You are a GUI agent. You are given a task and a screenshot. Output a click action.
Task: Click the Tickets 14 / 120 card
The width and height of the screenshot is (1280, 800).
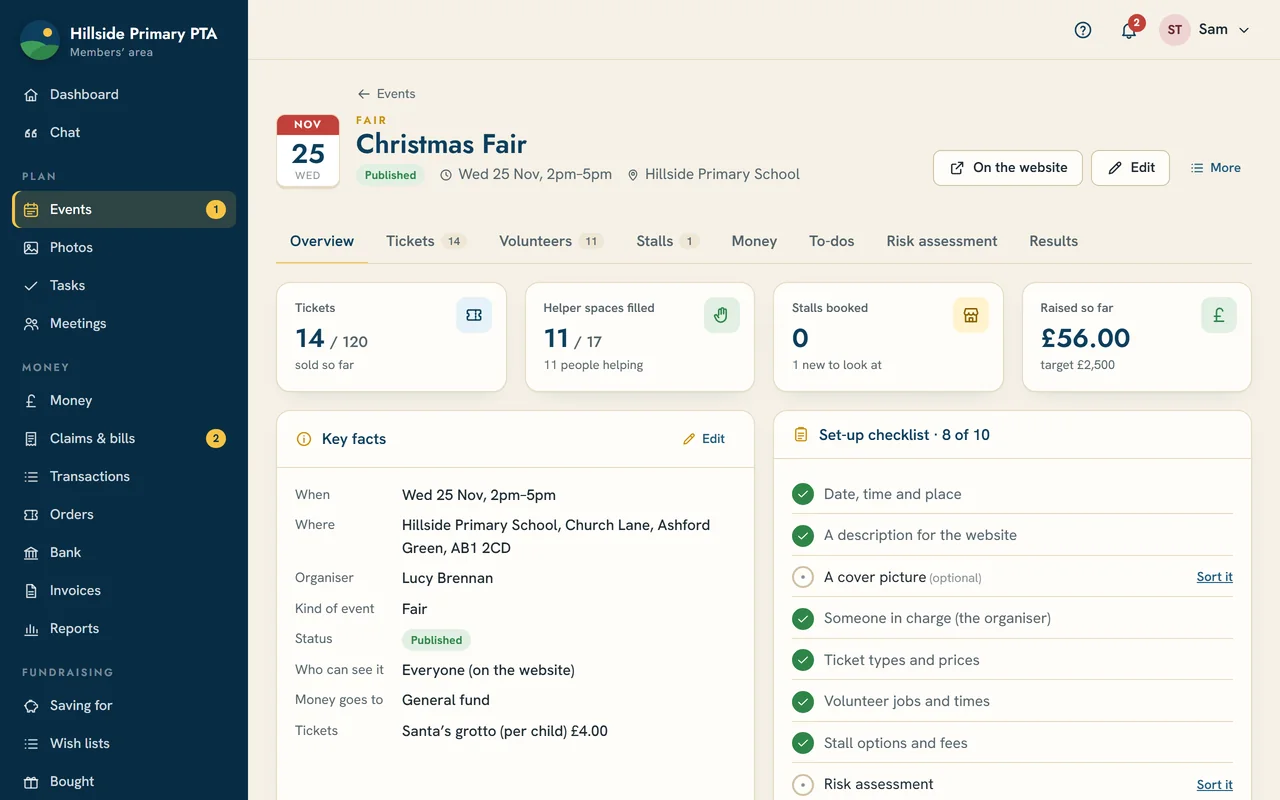[391, 337]
